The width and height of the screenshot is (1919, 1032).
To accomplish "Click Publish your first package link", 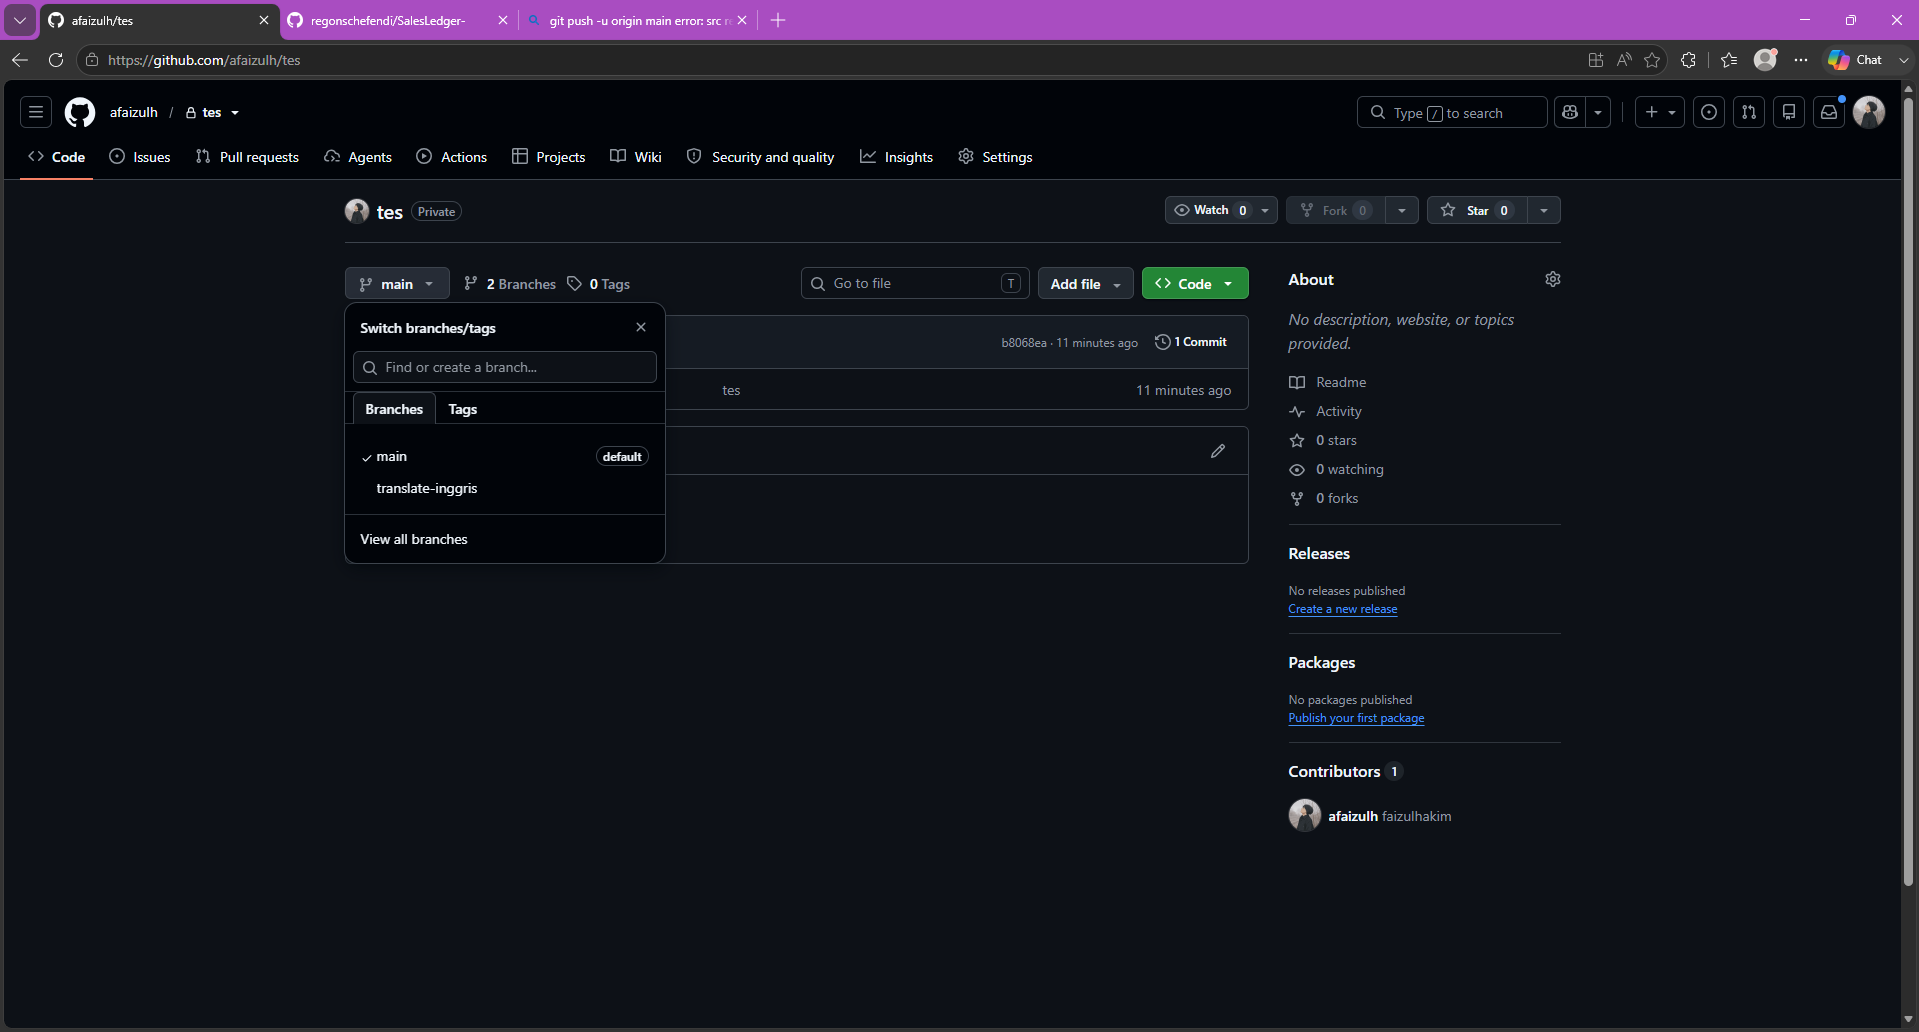I will click(x=1356, y=718).
